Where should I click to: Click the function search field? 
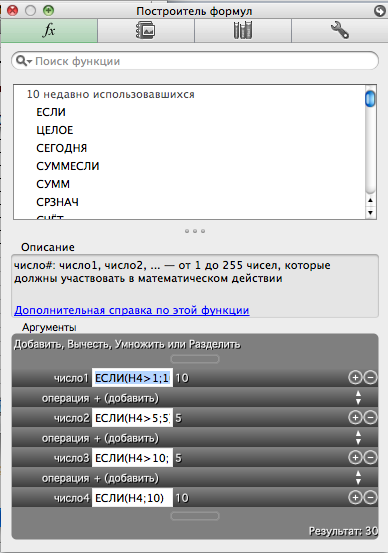tap(195, 61)
